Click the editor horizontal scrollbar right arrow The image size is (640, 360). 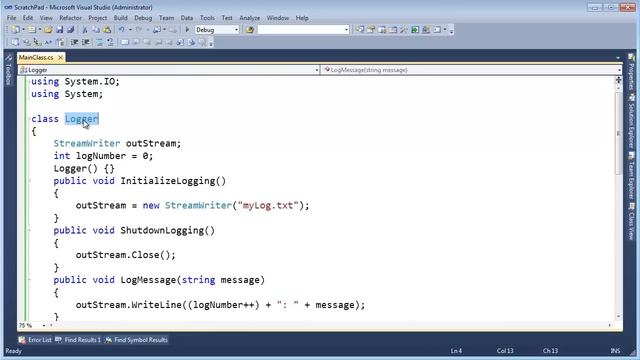coord(610,325)
